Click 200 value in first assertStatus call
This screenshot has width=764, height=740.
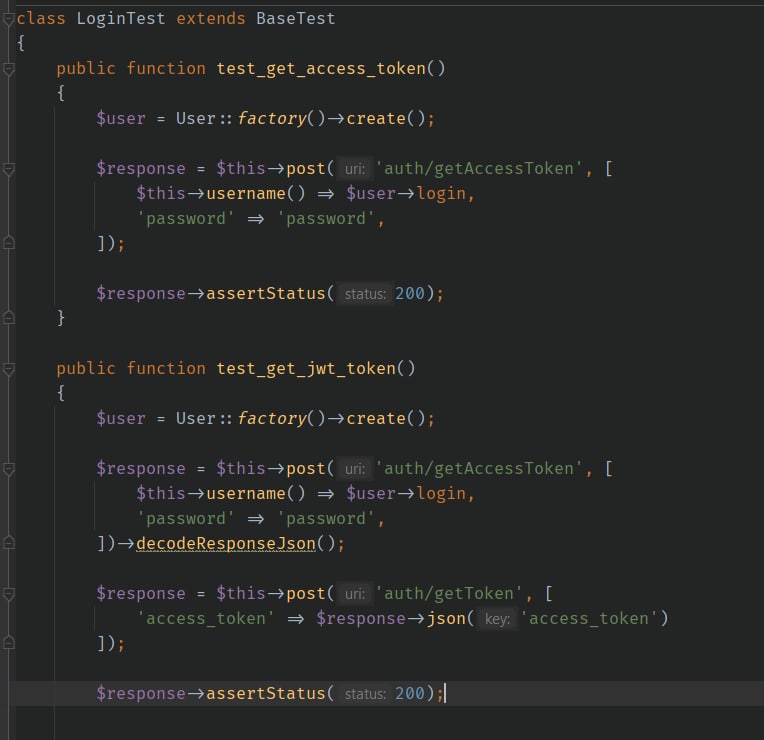[410, 293]
